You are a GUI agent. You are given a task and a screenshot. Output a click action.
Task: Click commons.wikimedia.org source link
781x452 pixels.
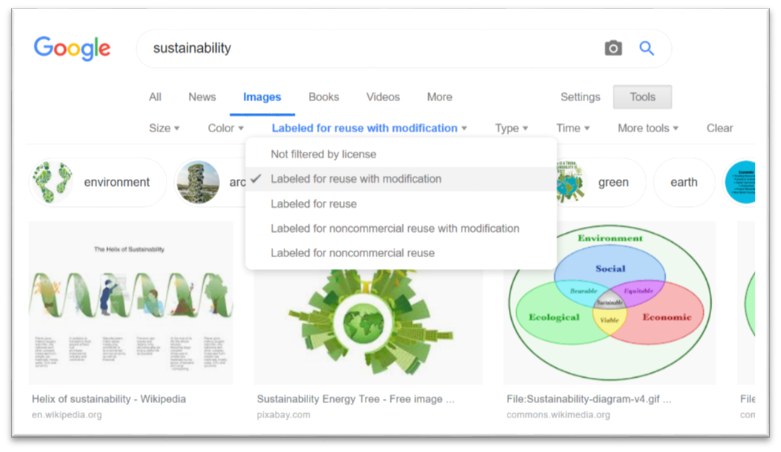click(x=558, y=415)
